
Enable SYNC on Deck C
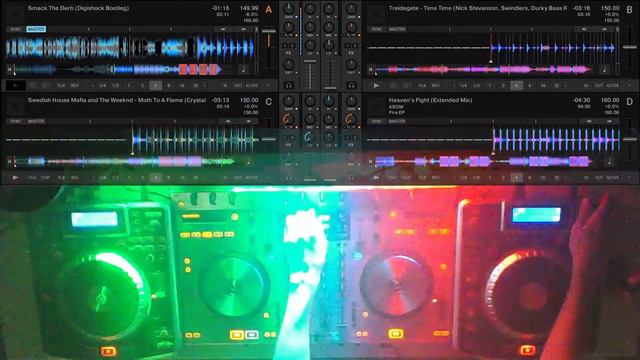coord(16,121)
